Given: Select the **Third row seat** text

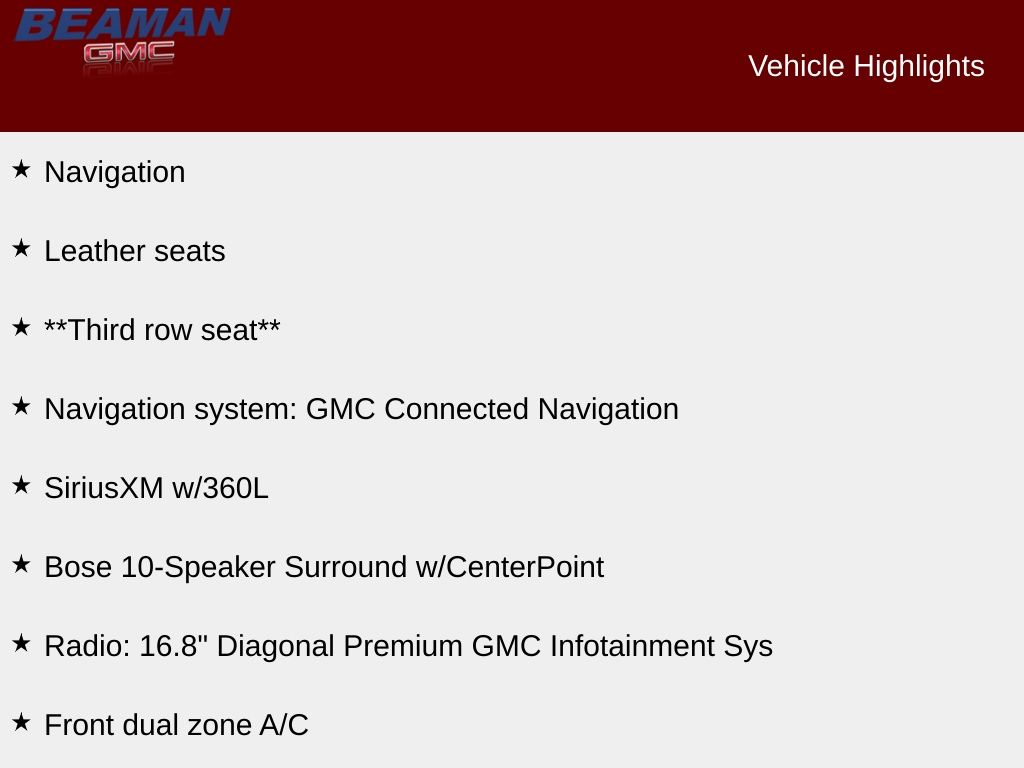Looking at the screenshot, I should (x=162, y=330).
